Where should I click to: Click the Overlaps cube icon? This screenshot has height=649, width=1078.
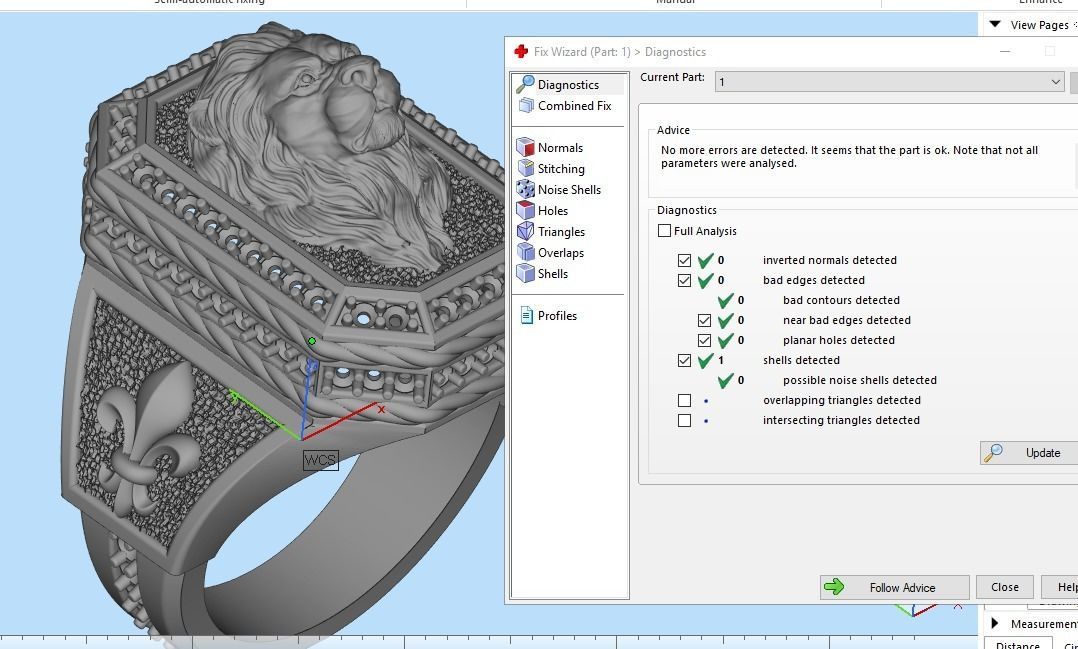click(x=525, y=252)
